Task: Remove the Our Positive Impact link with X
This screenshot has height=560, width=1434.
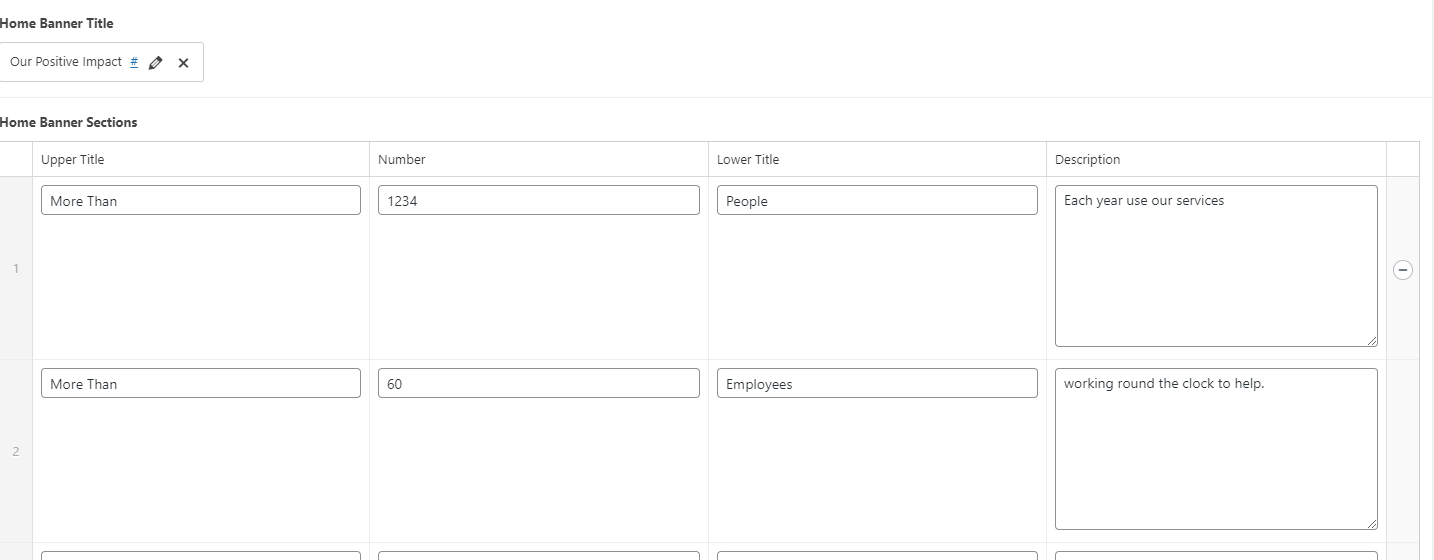Action: (x=183, y=63)
